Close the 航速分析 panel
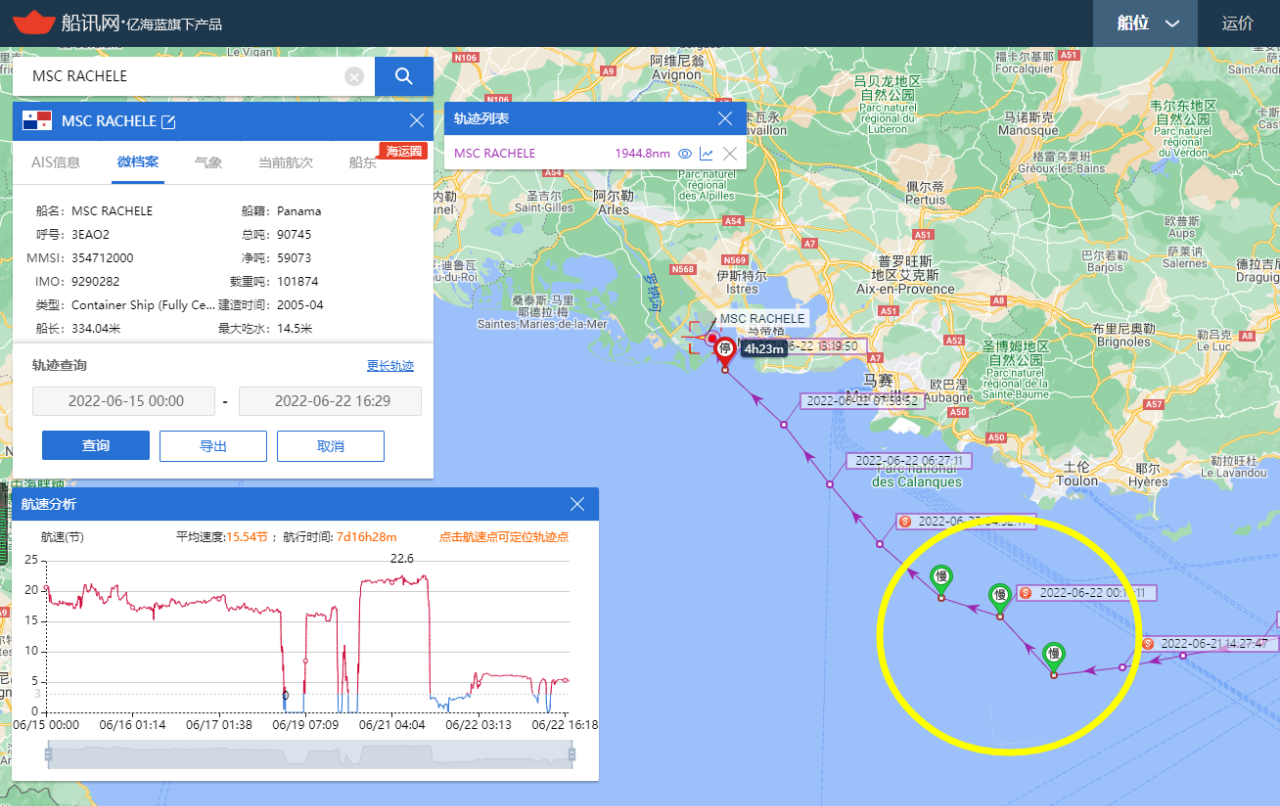 [577, 504]
